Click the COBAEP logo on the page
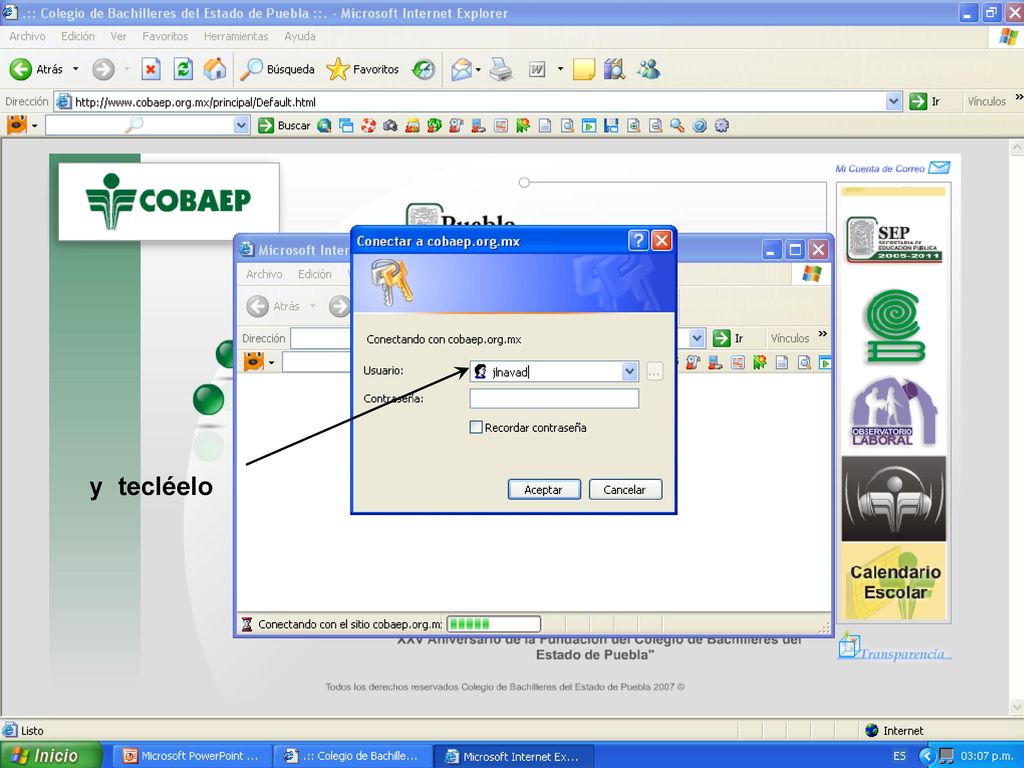The image size is (1024, 768). [x=168, y=200]
